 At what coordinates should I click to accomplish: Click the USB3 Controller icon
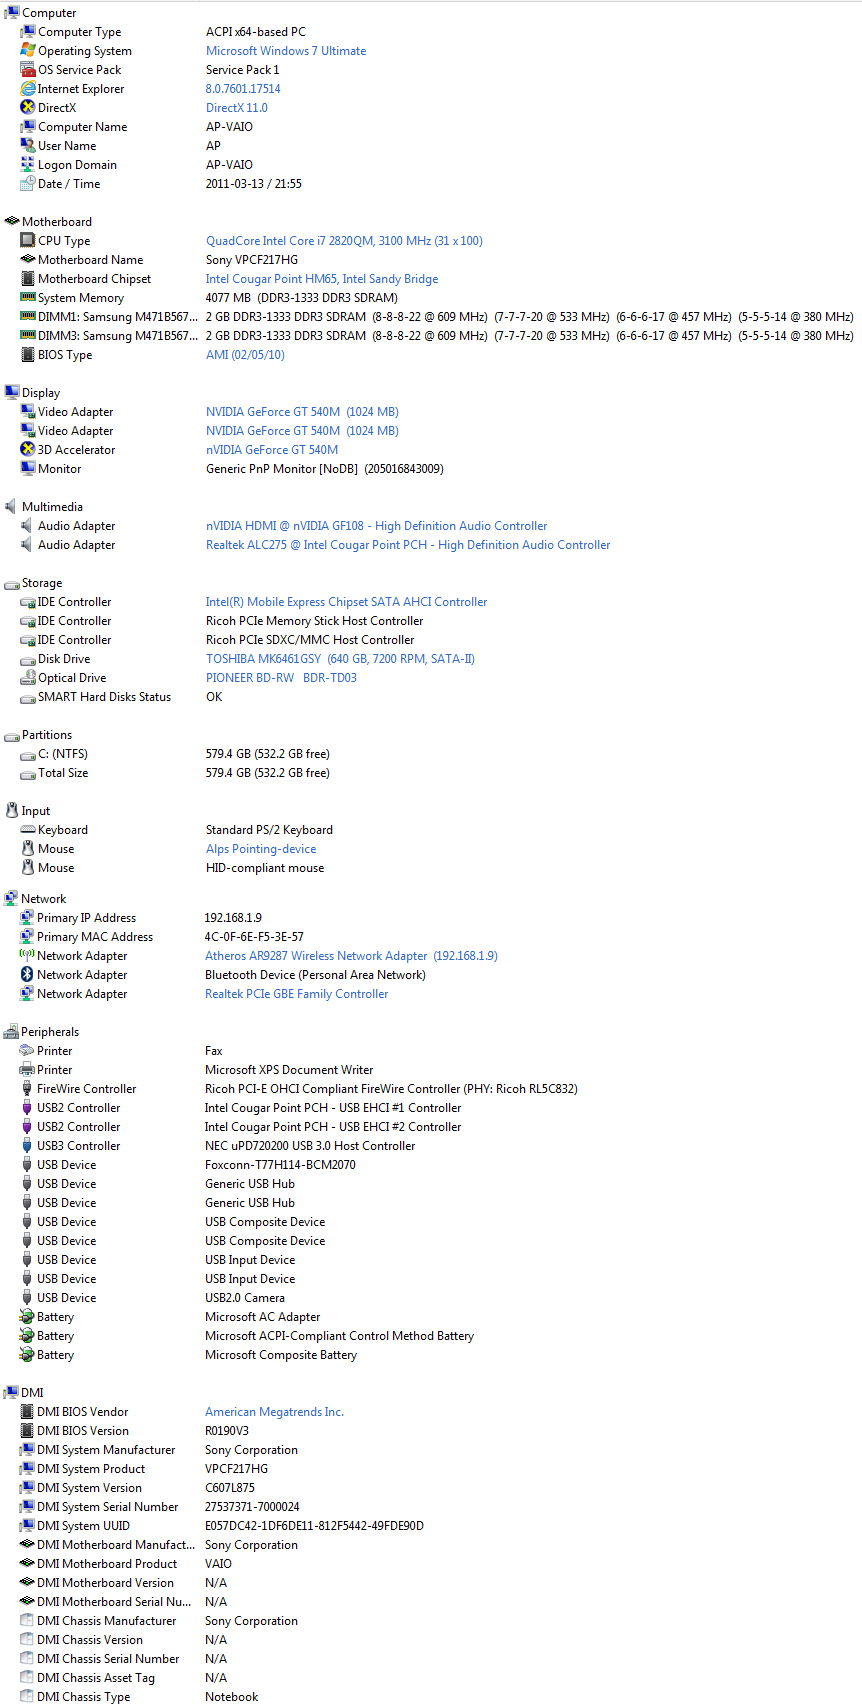tap(27, 1146)
